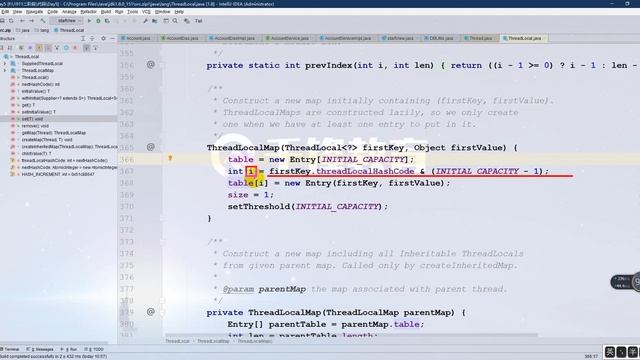Run with coverage icon in toolbar
The width and height of the screenshot is (640, 360).
point(107,20)
